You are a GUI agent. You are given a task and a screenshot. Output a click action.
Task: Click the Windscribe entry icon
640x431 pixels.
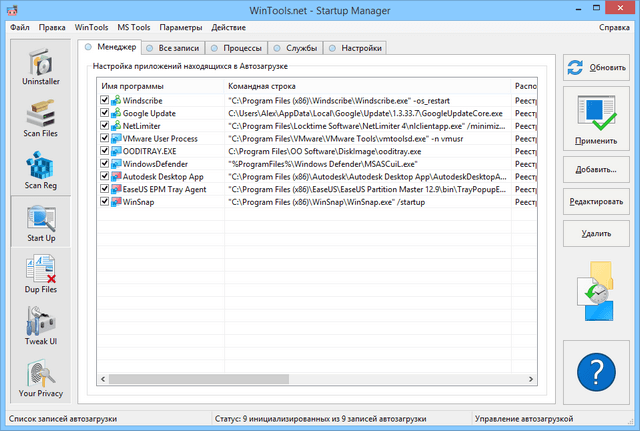[116, 100]
